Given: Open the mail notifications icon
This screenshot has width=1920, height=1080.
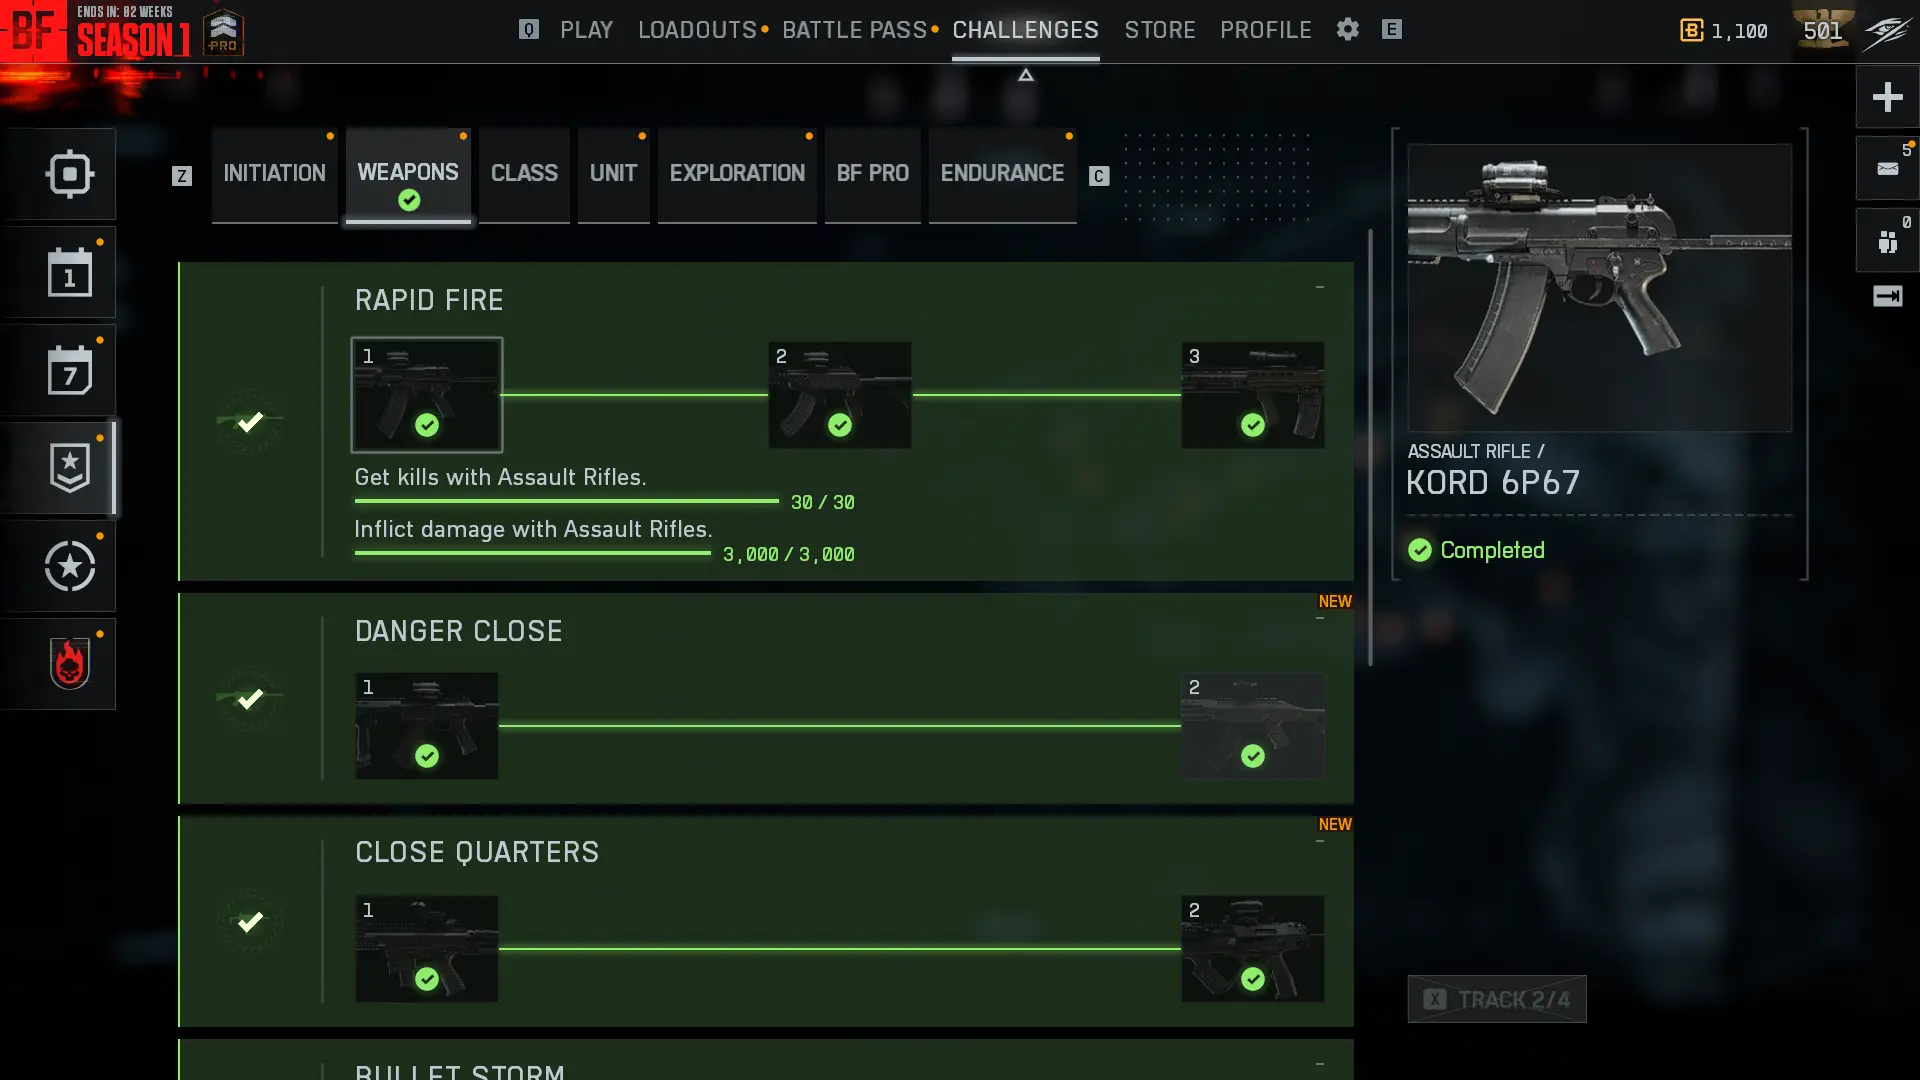Looking at the screenshot, I should coord(1887,169).
